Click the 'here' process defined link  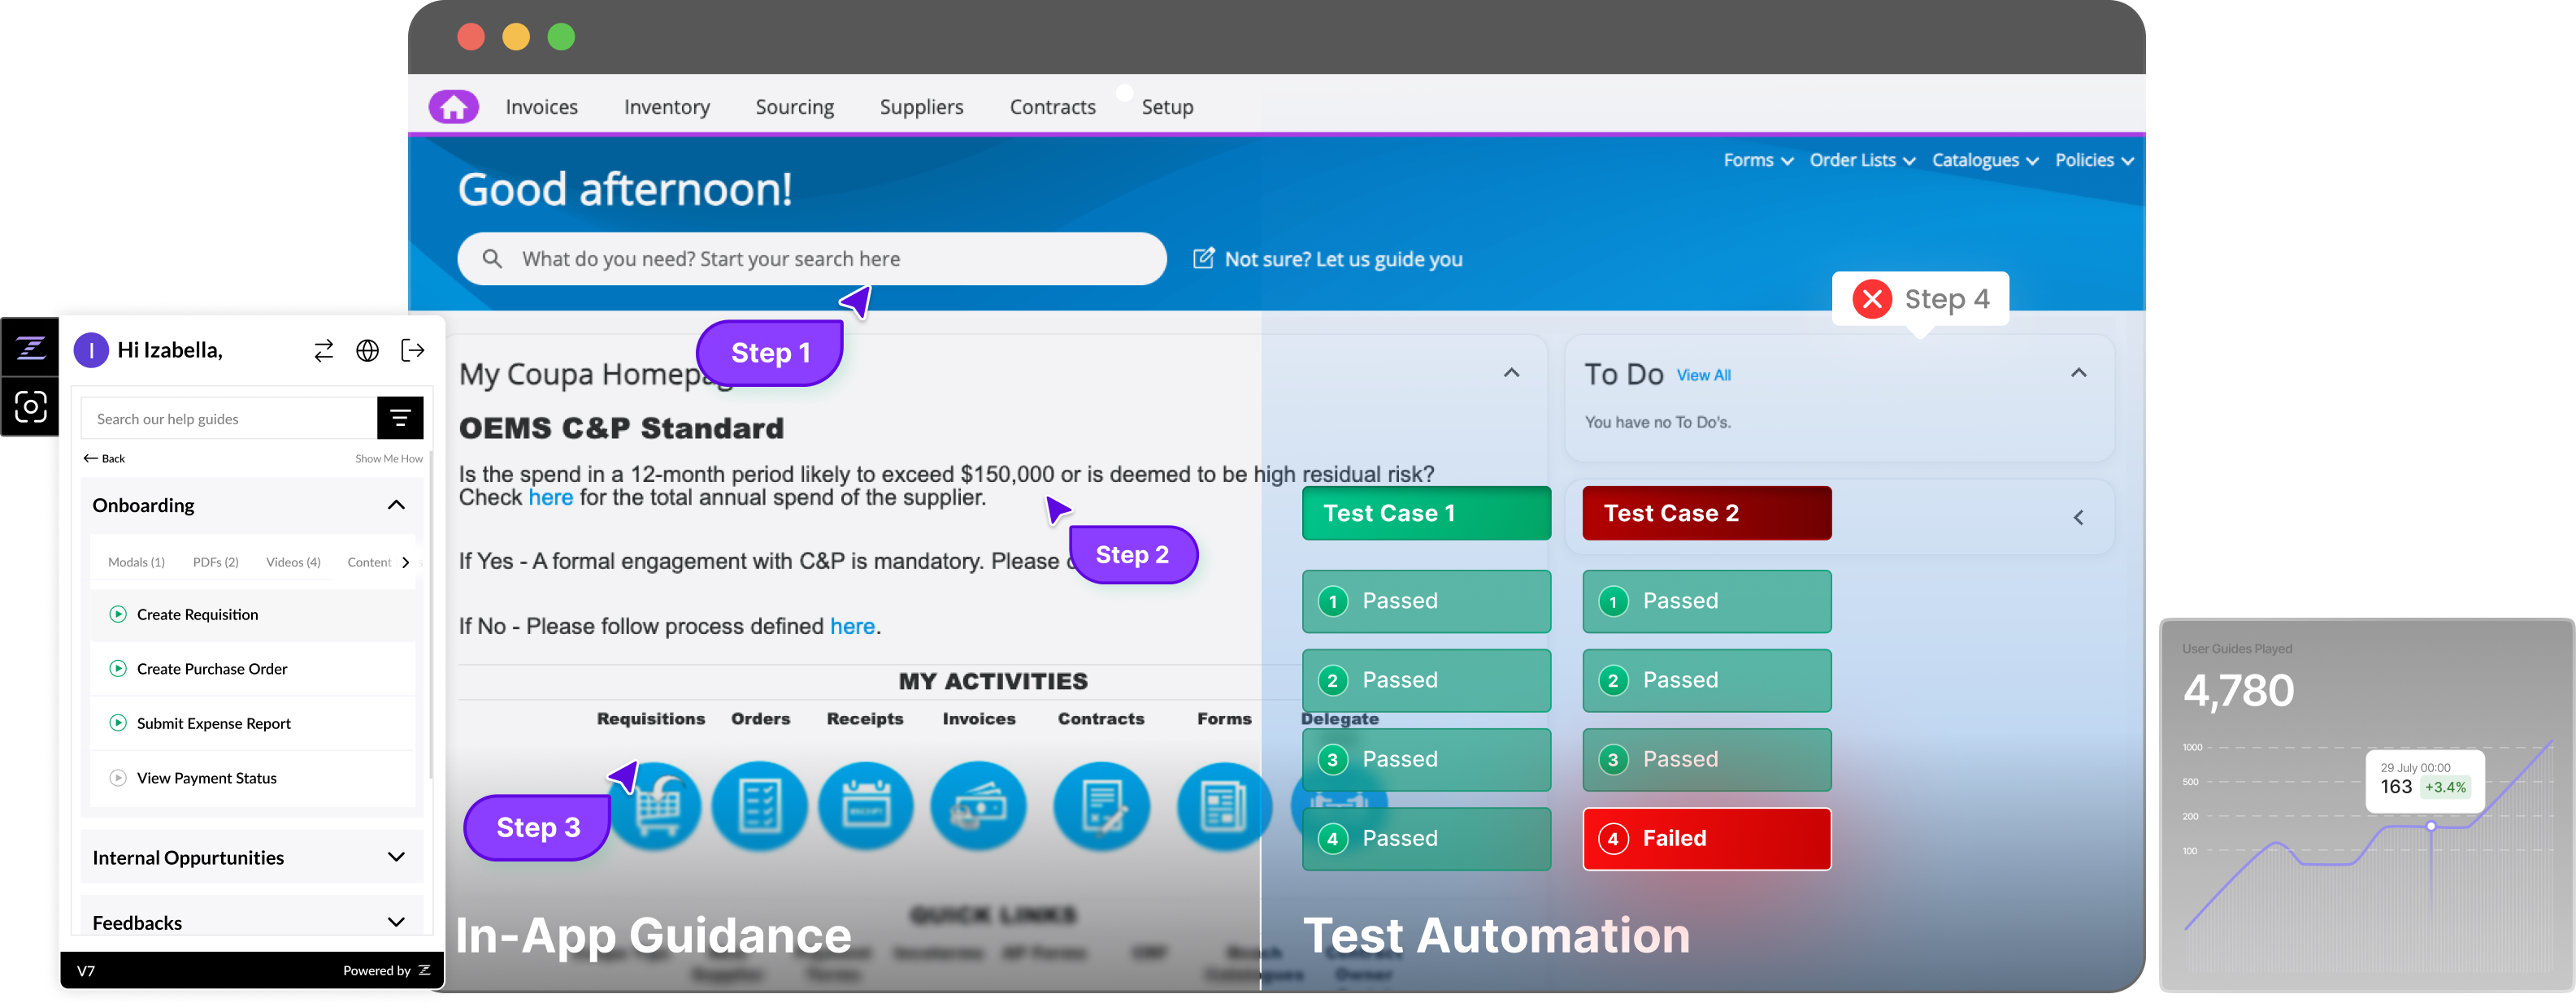[852, 626]
